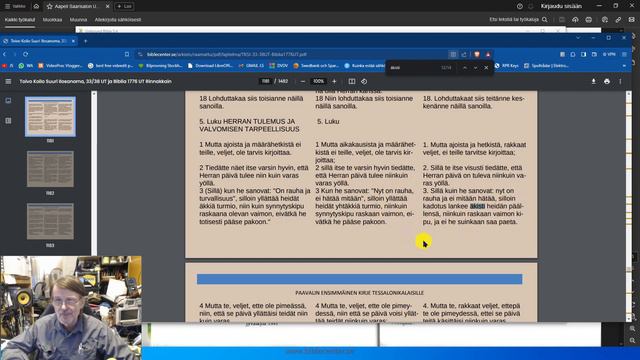Zoom out the PDF with minus button
640x360 pixels.
pos(302,81)
